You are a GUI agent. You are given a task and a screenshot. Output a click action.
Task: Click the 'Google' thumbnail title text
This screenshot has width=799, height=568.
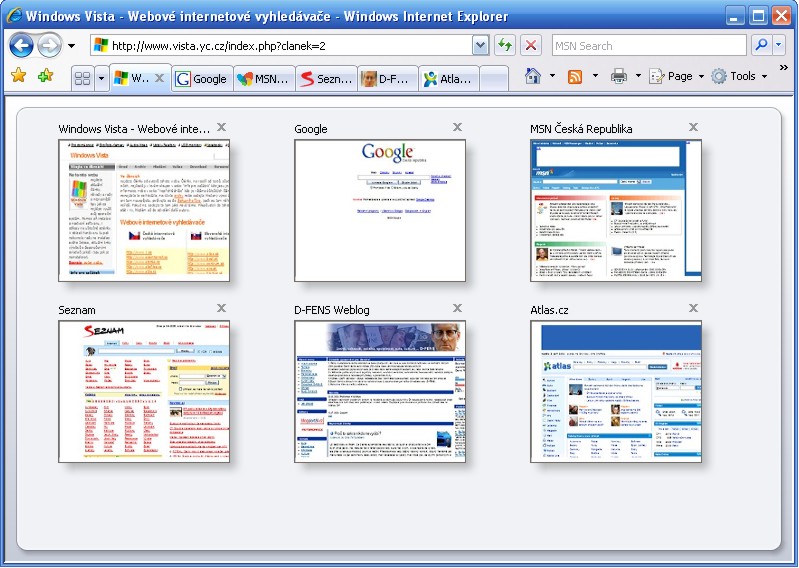coord(311,129)
